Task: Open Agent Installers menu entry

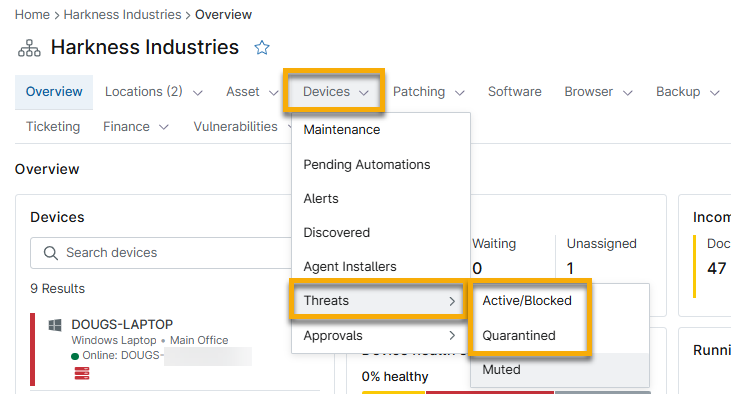Action: (380, 267)
